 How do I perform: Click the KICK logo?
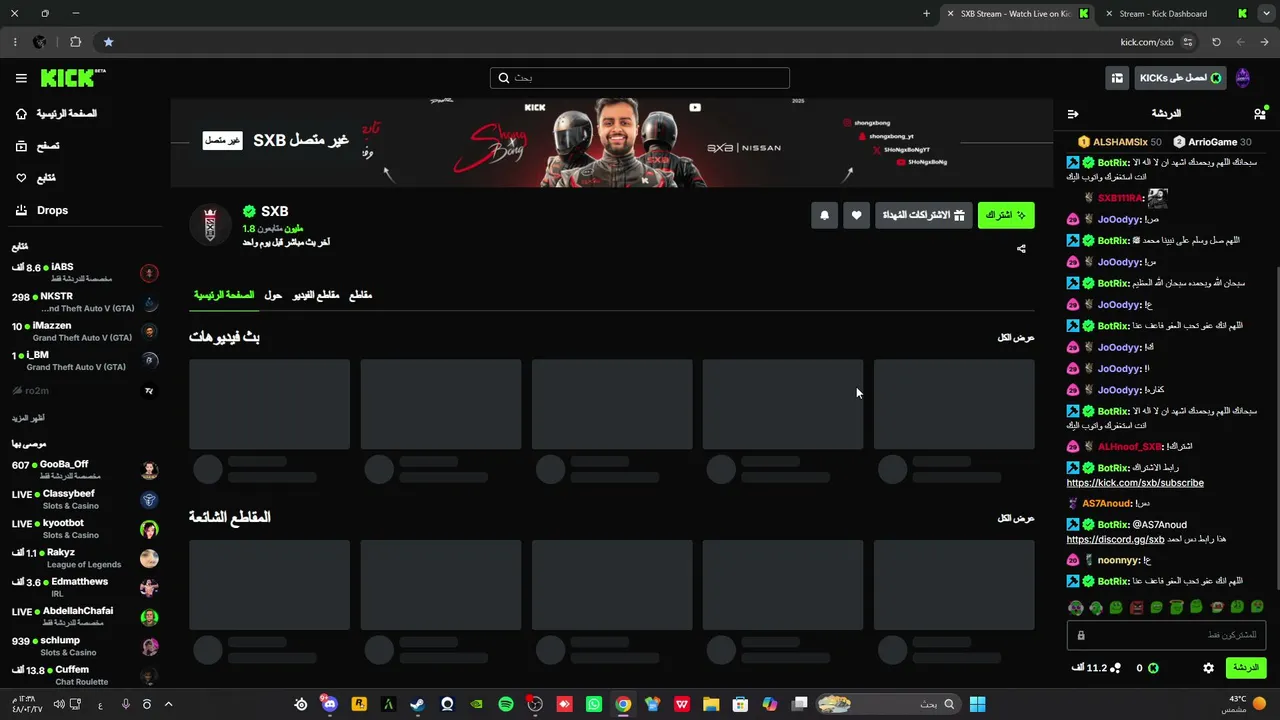(x=72, y=78)
